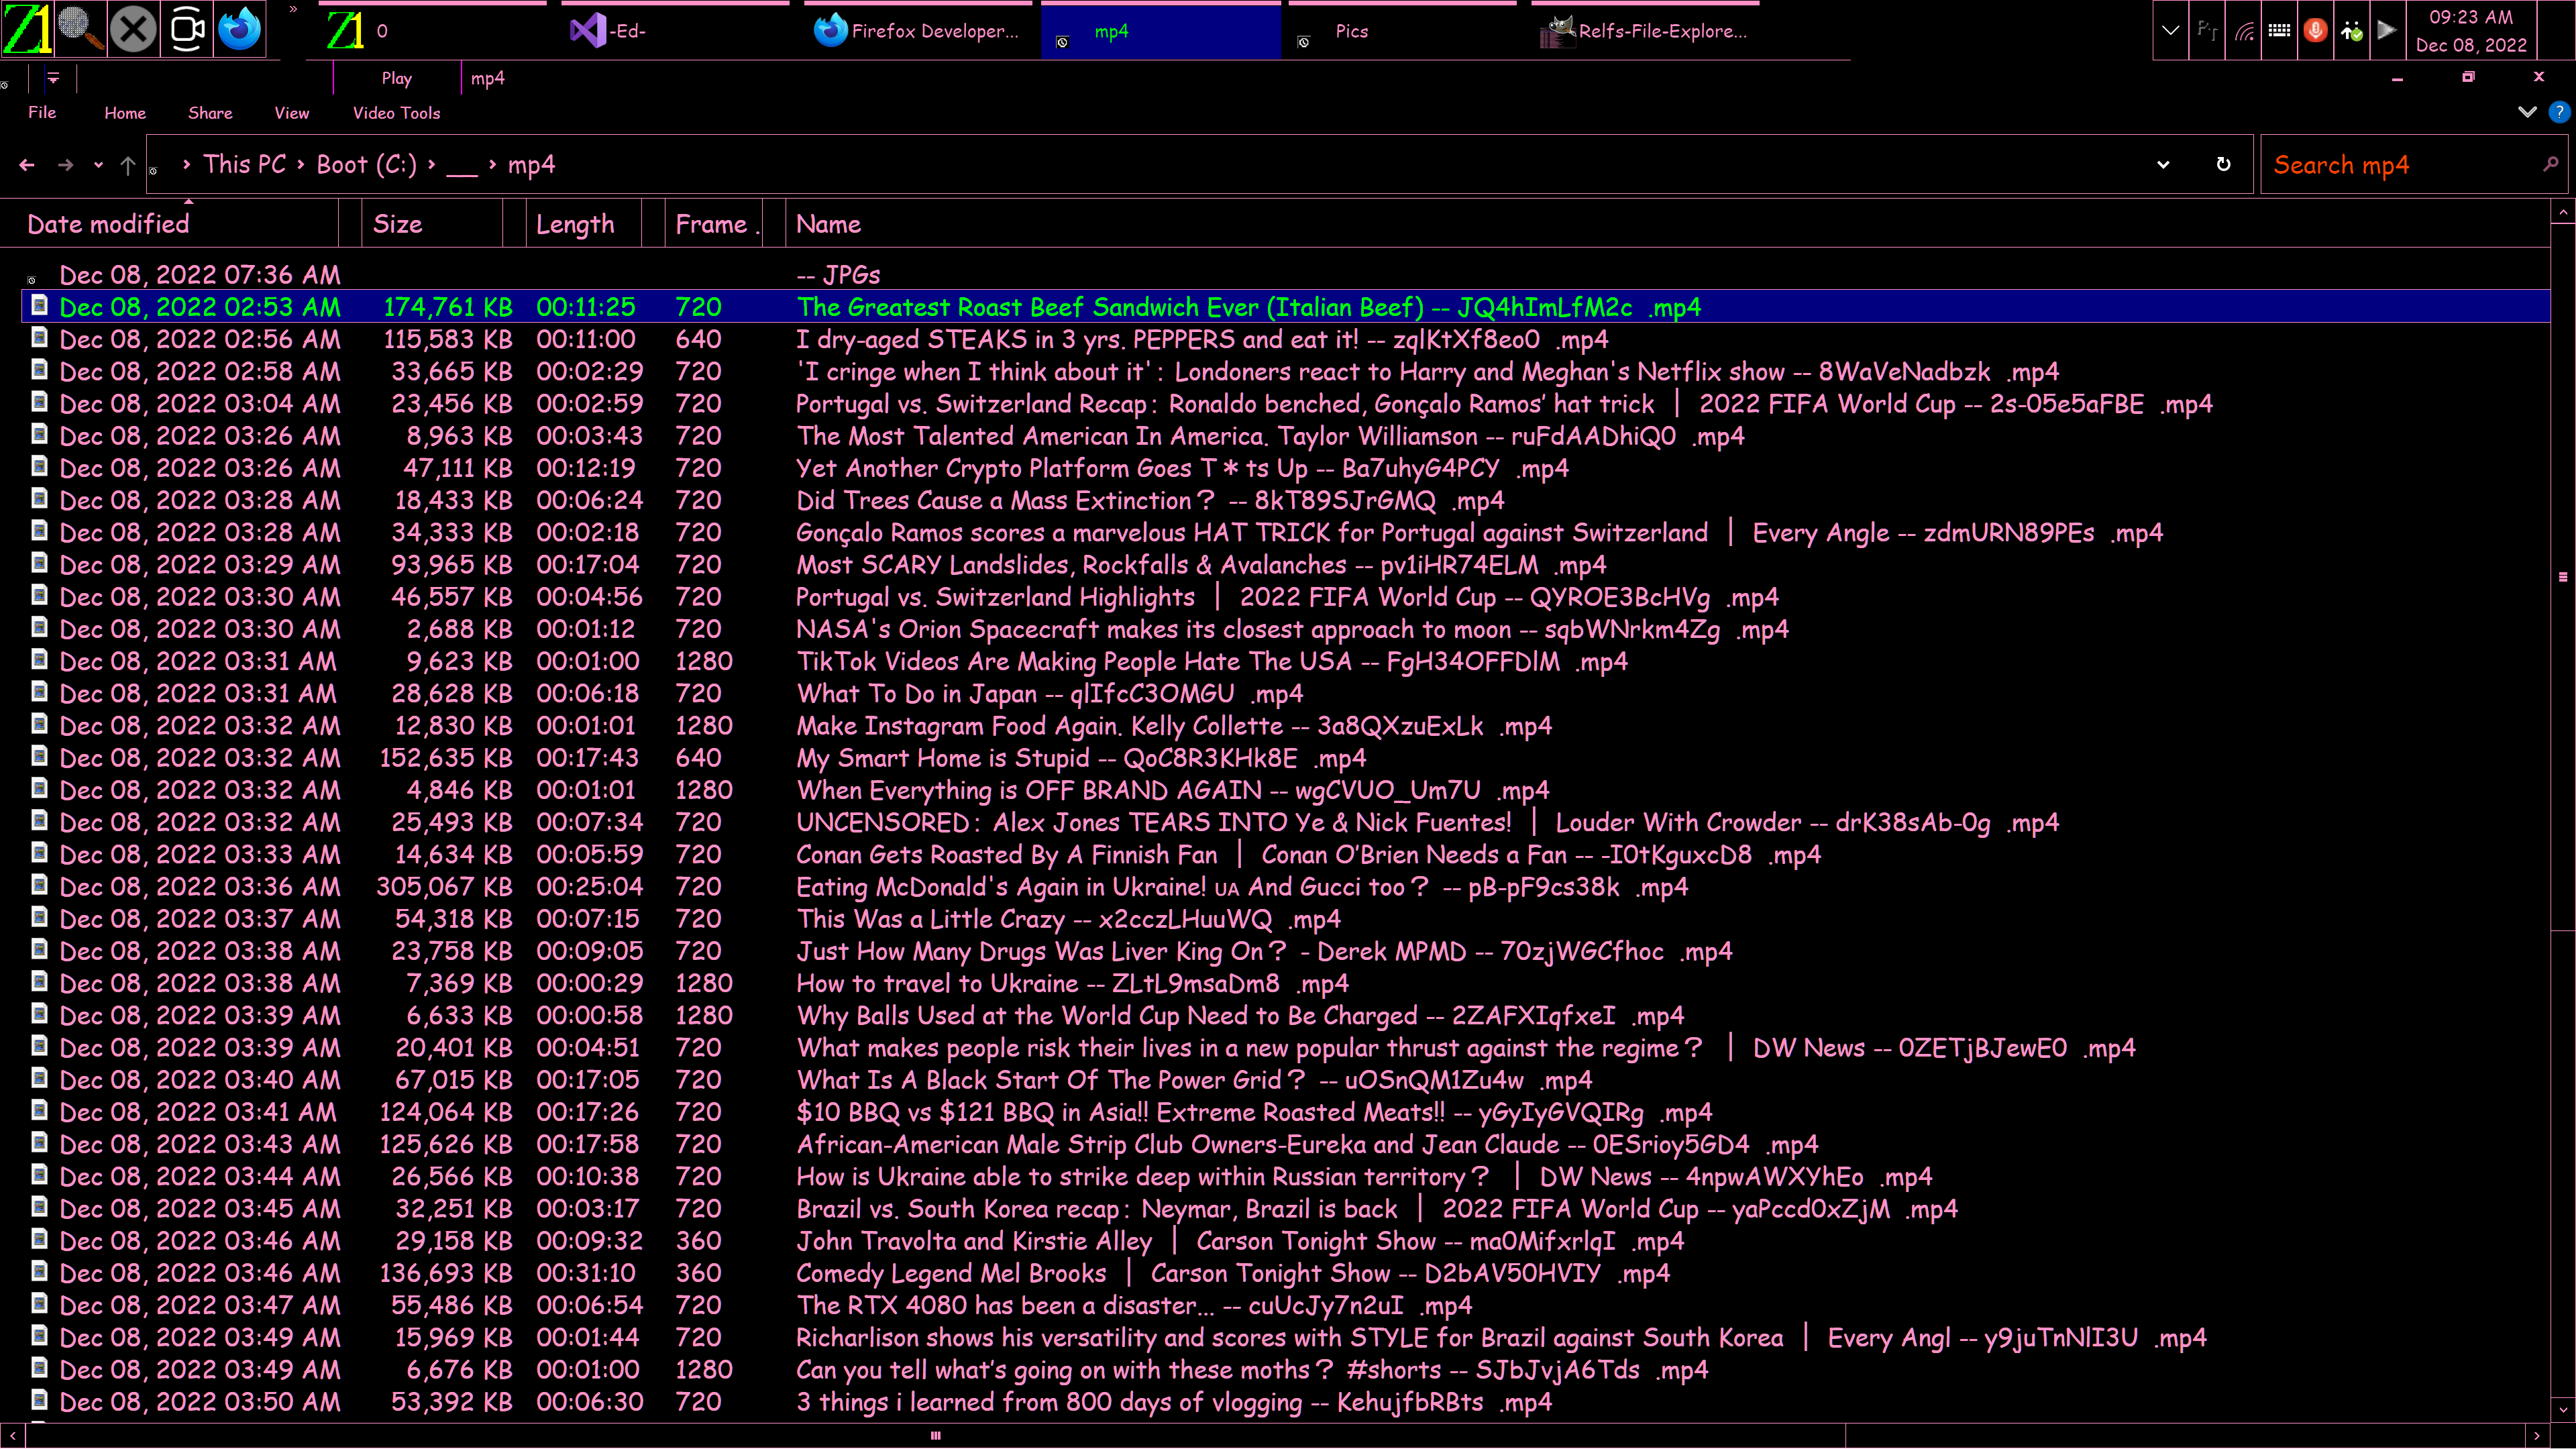Click the refresh button in address bar
The height and width of the screenshot is (1449, 2576).
pyautogui.click(x=2223, y=165)
